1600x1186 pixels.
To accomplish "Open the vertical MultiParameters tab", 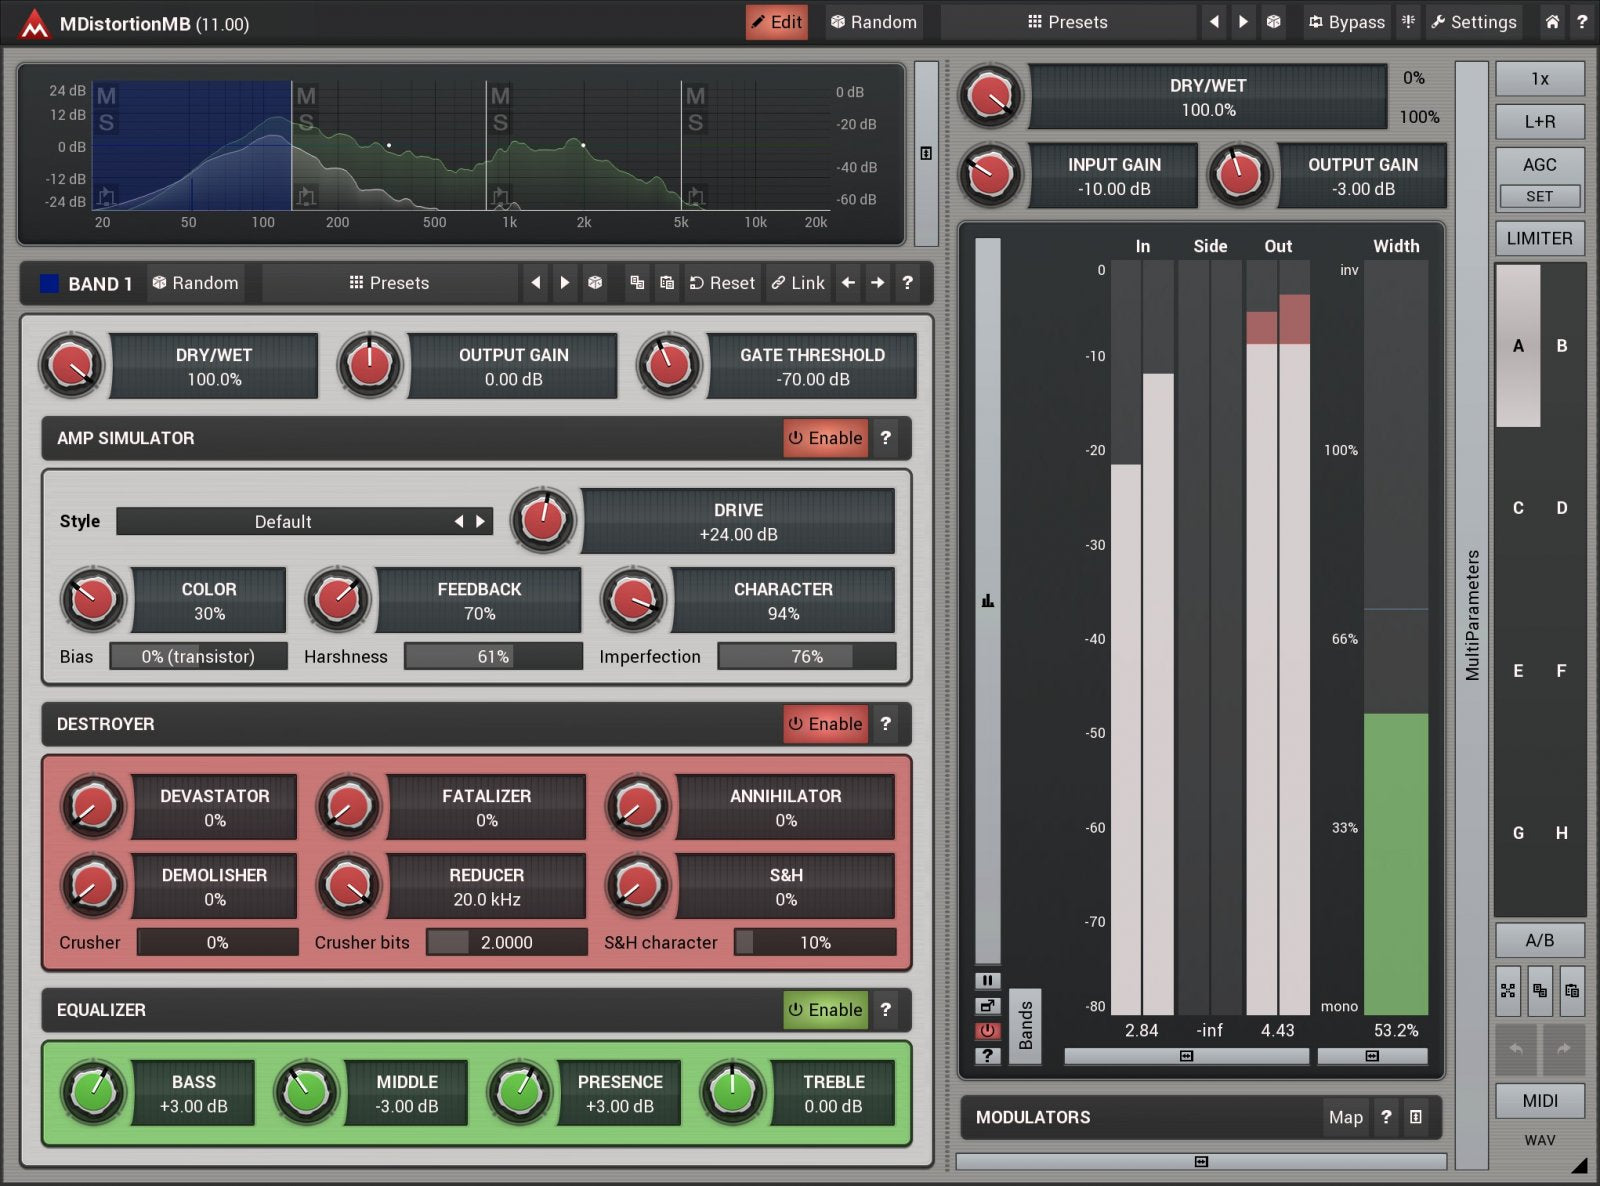I will coord(1472,615).
